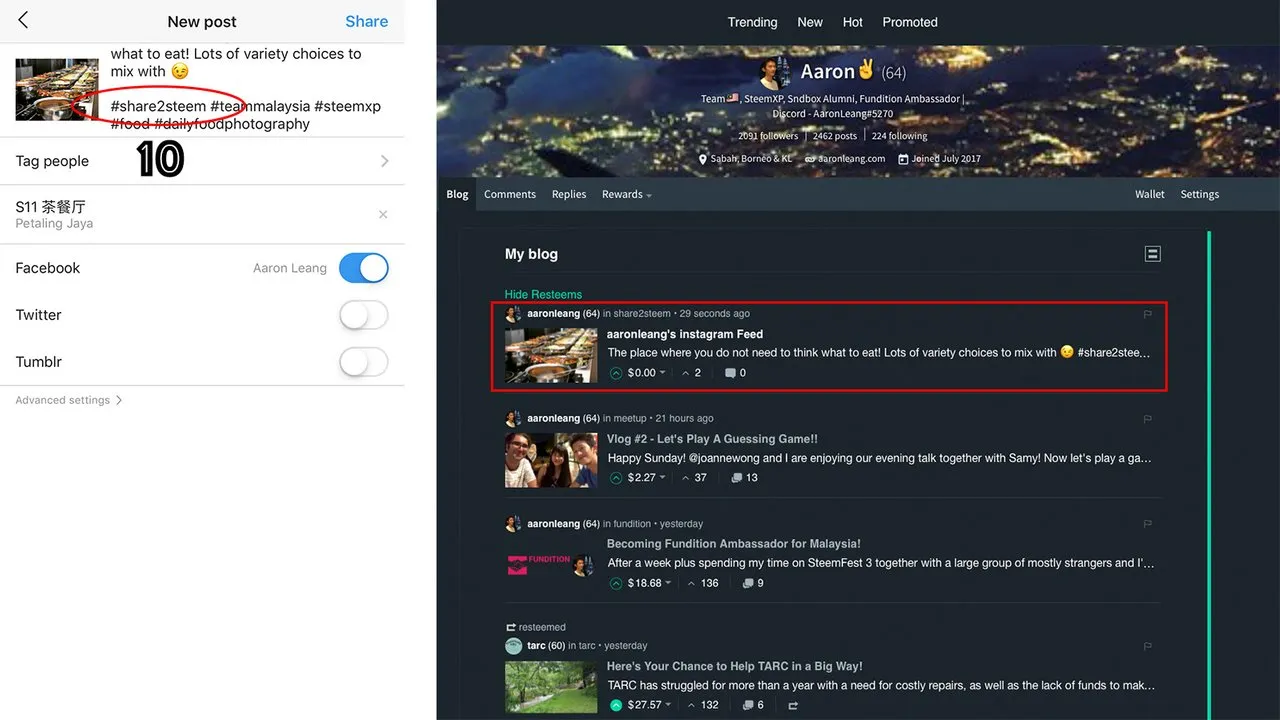
Task: Open the Vlog #2 post thumbnail
Action: (x=551, y=460)
